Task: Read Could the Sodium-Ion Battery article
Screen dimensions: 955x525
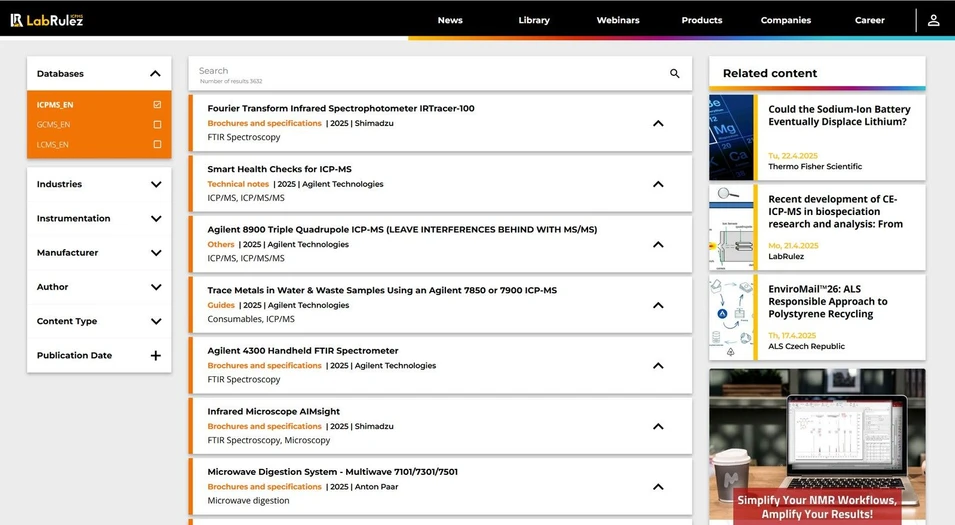Action: (839, 116)
